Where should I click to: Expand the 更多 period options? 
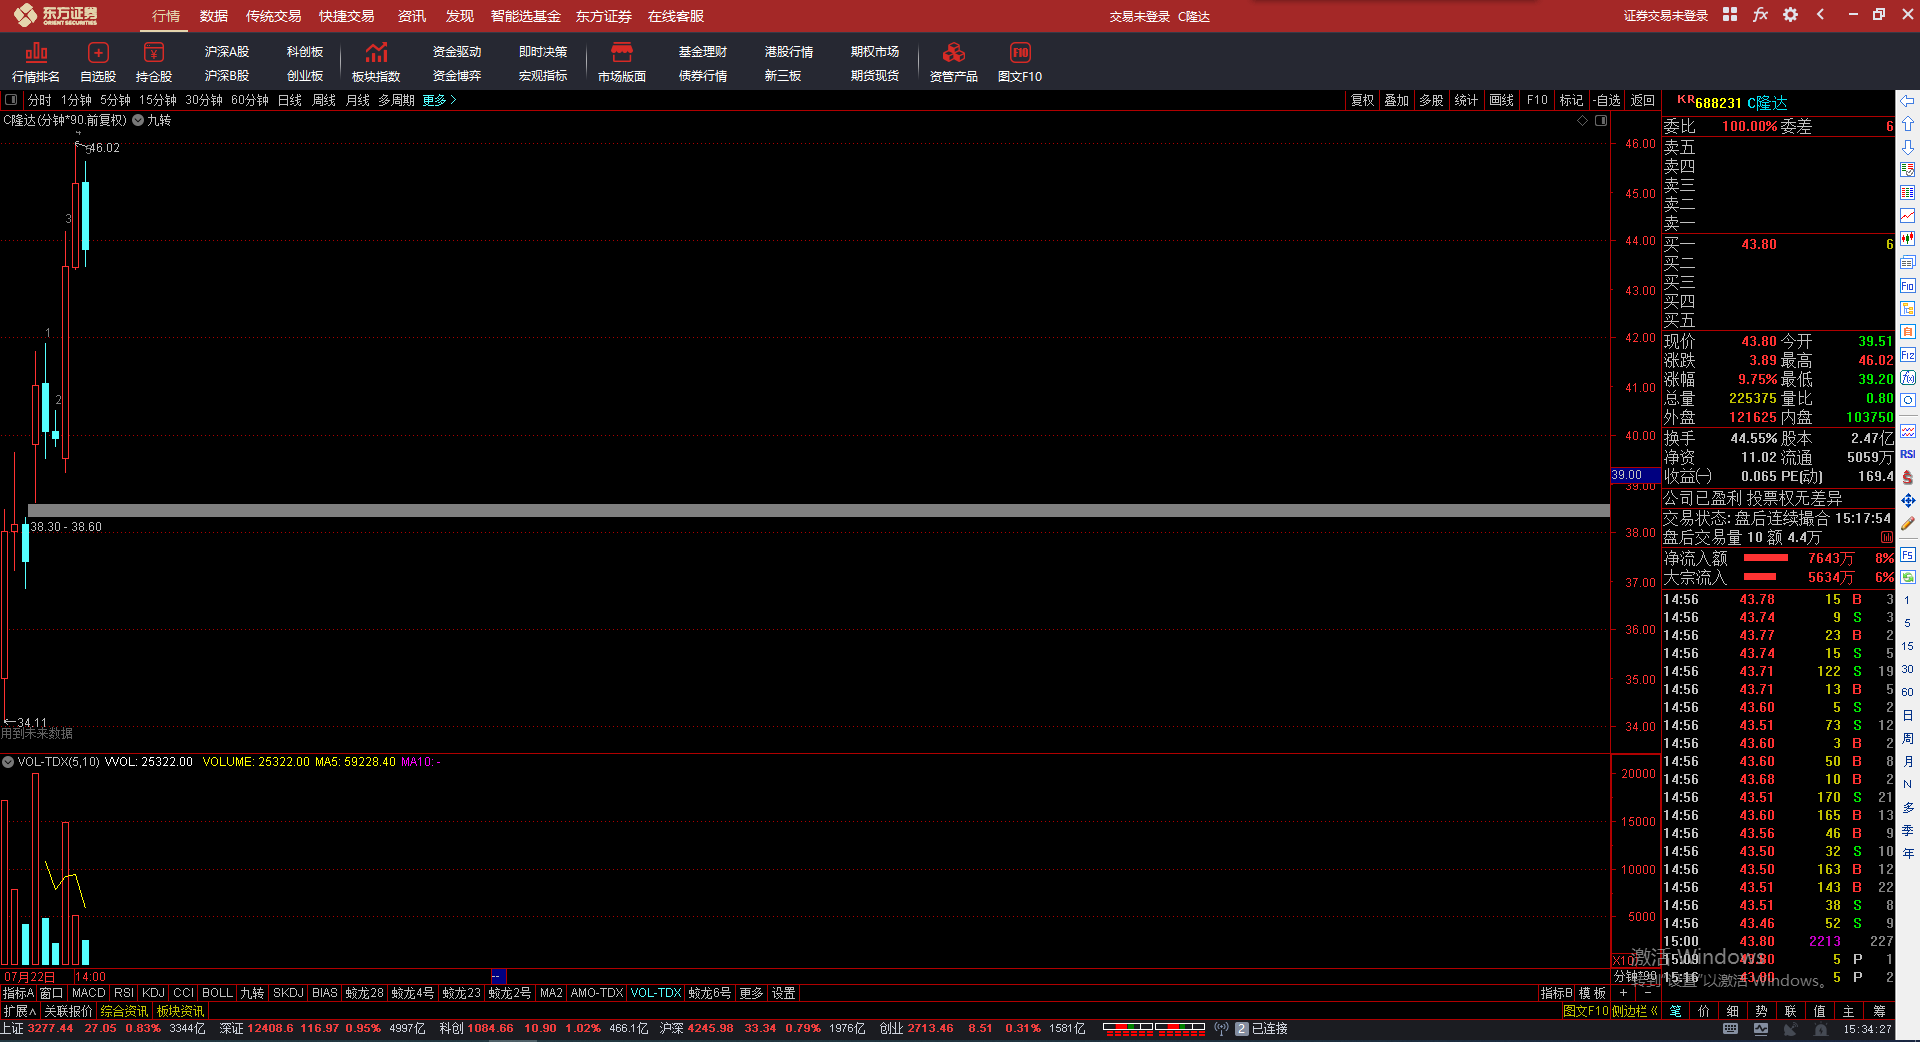439,100
